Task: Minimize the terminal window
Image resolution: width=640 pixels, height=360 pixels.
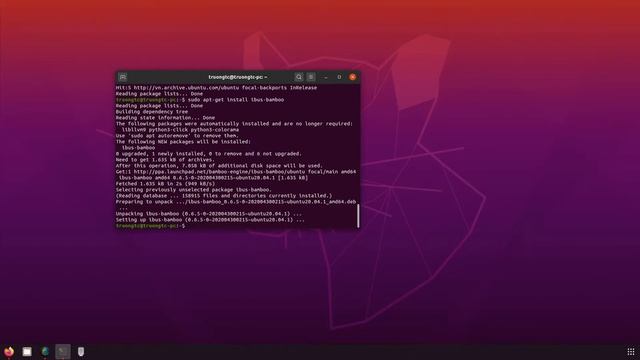Action: coord(326,77)
